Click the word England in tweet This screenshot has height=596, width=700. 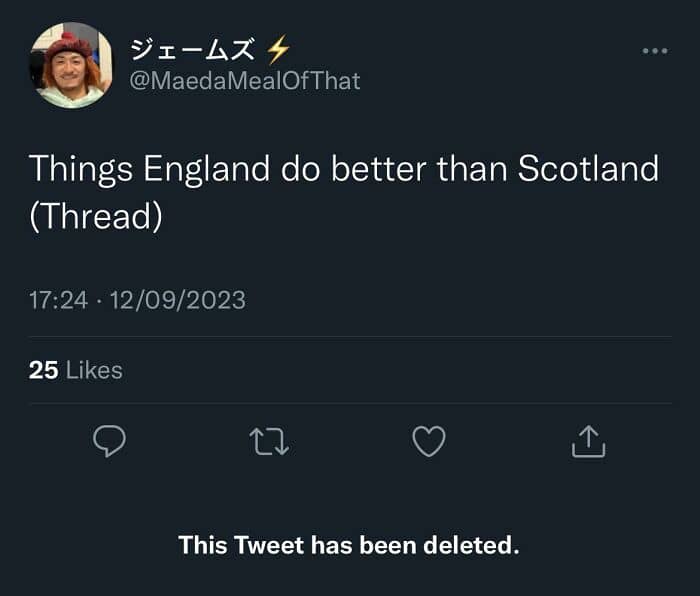207,170
